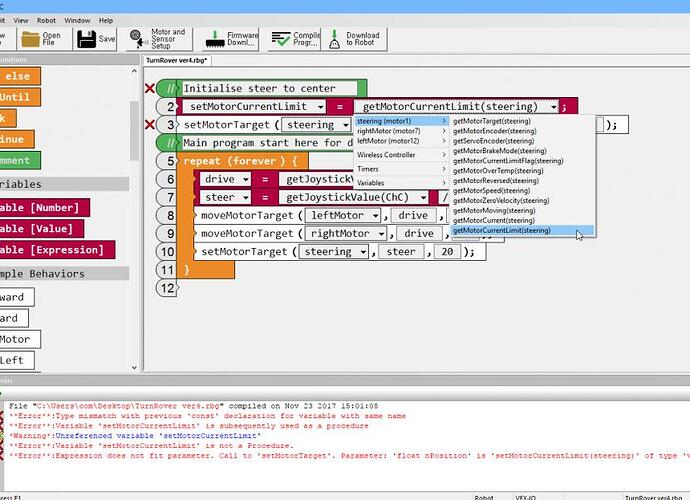Expand leftMotor (motor12) submenu entry
This screenshot has height=500, width=690.
click(401, 141)
